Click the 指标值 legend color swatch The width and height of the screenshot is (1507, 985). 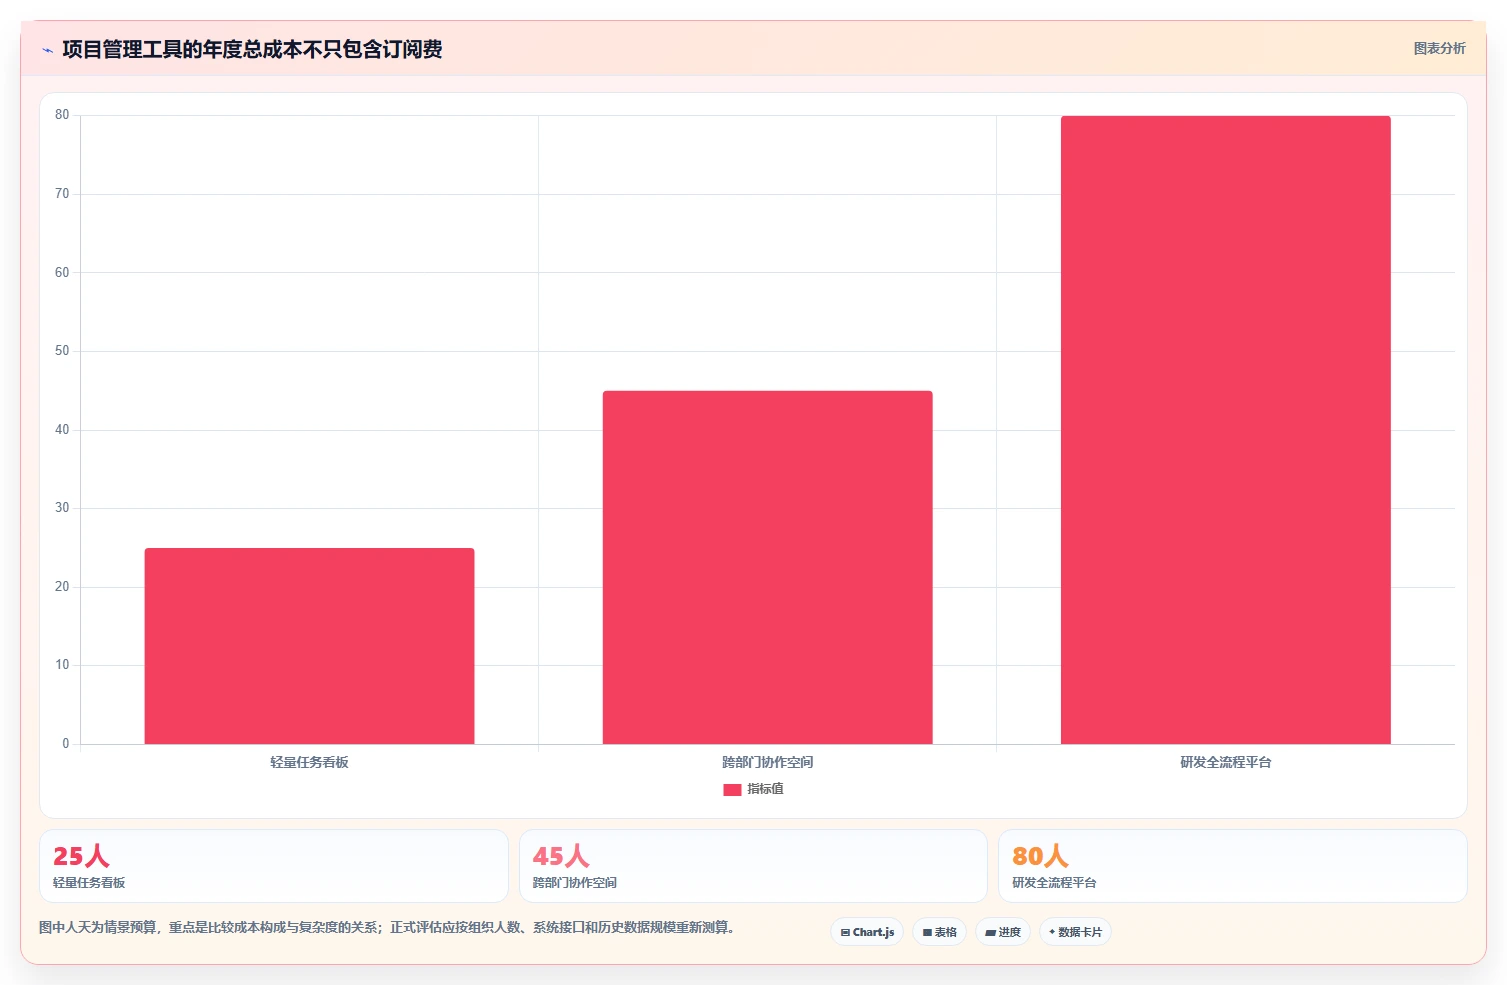pos(732,789)
